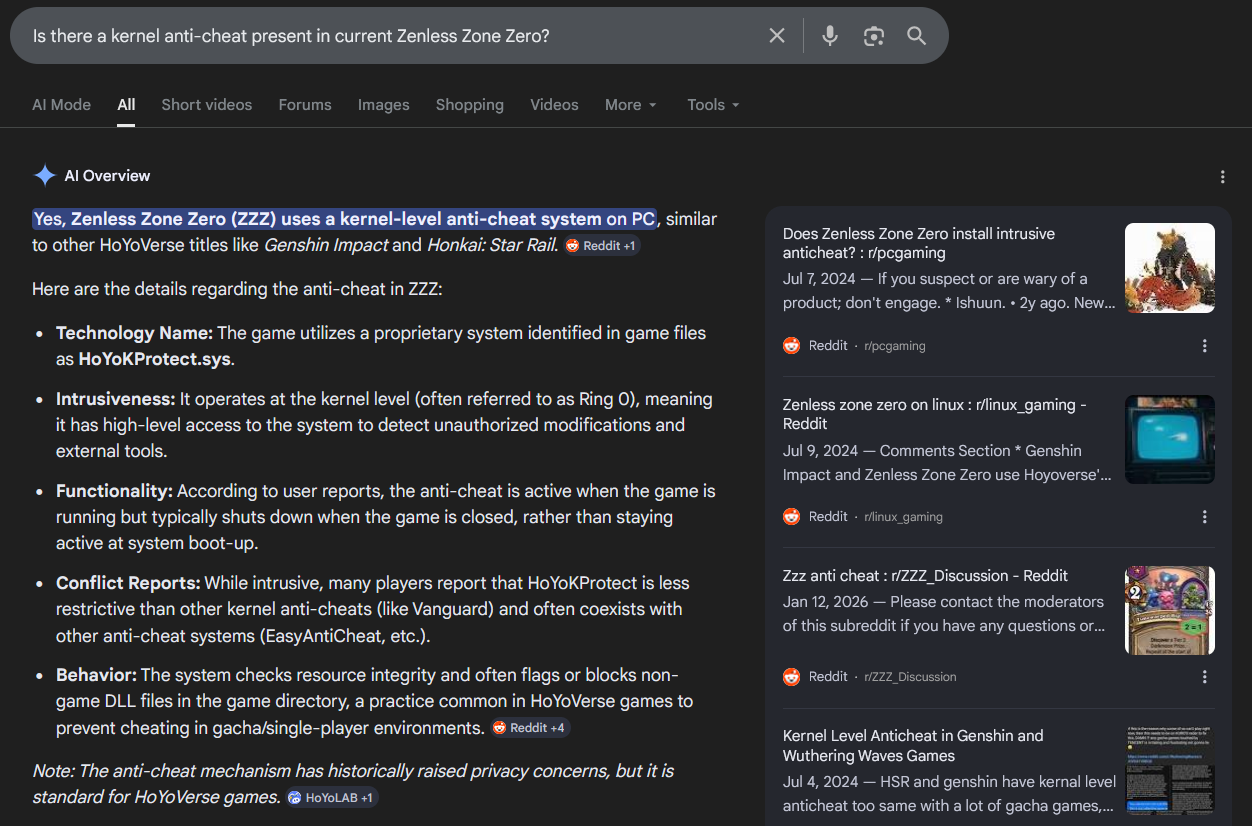Submit search with the magnifying glass icon
1252x826 pixels.
click(917, 36)
